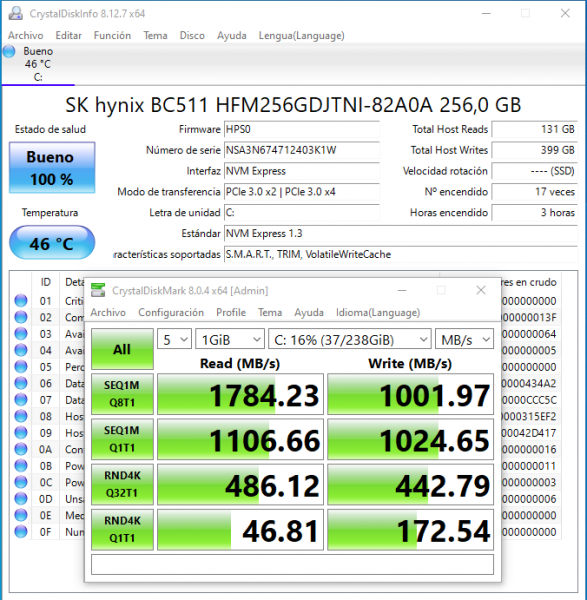The height and width of the screenshot is (600, 587).
Task: Click status orb for attribute 0A
Action: pos(21,449)
